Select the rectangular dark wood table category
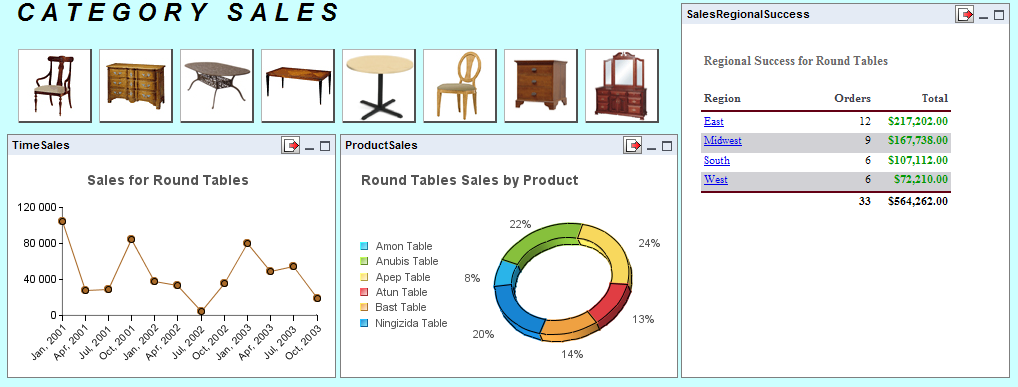The width and height of the screenshot is (1018, 387). click(298, 85)
